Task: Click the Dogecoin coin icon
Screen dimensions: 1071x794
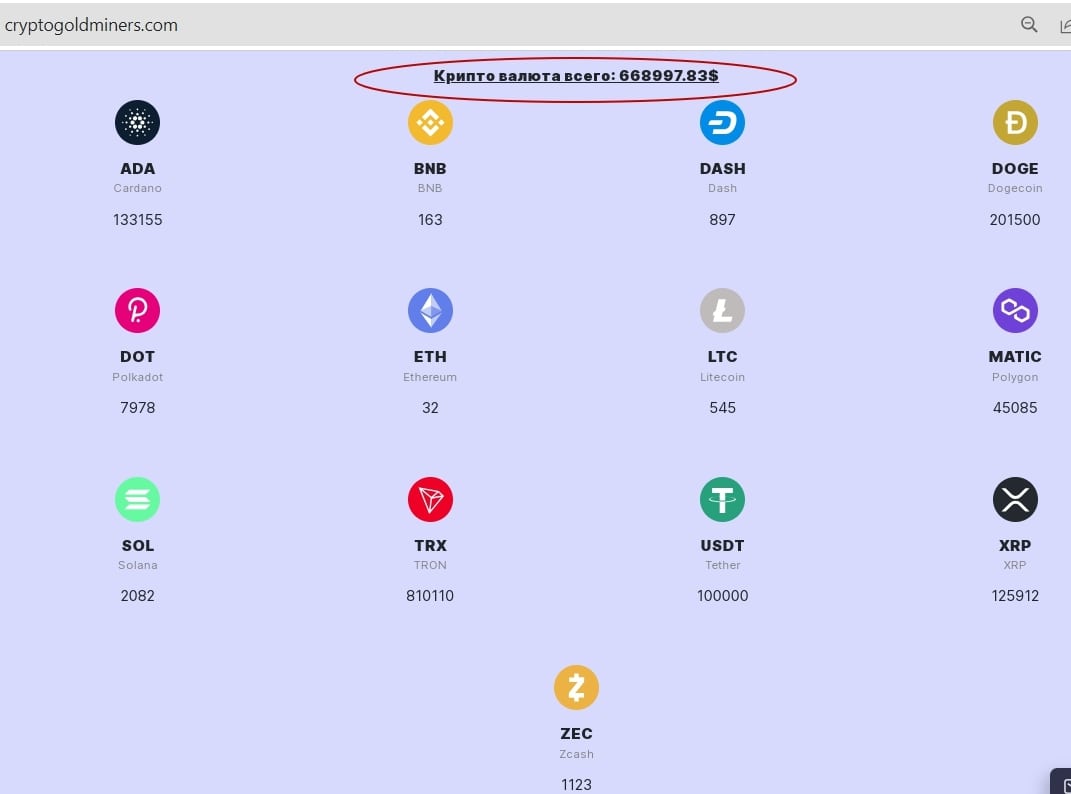Action: pos(1015,122)
